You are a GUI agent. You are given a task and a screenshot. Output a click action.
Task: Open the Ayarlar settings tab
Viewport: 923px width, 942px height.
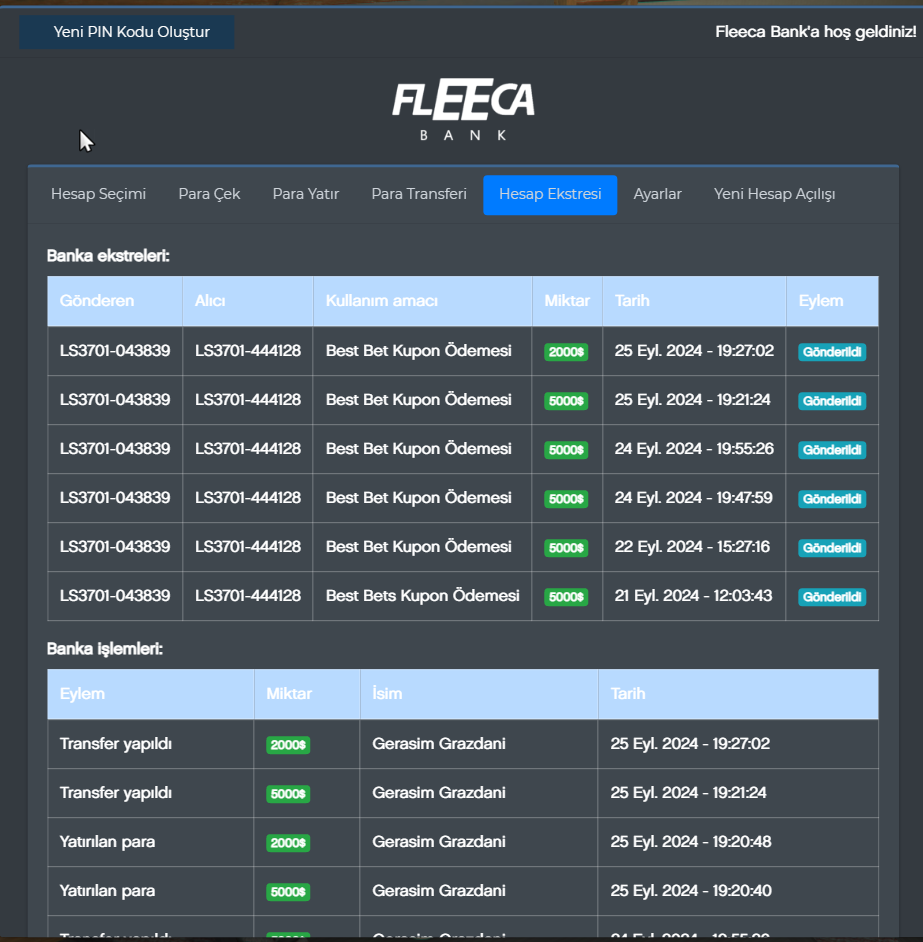657,194
